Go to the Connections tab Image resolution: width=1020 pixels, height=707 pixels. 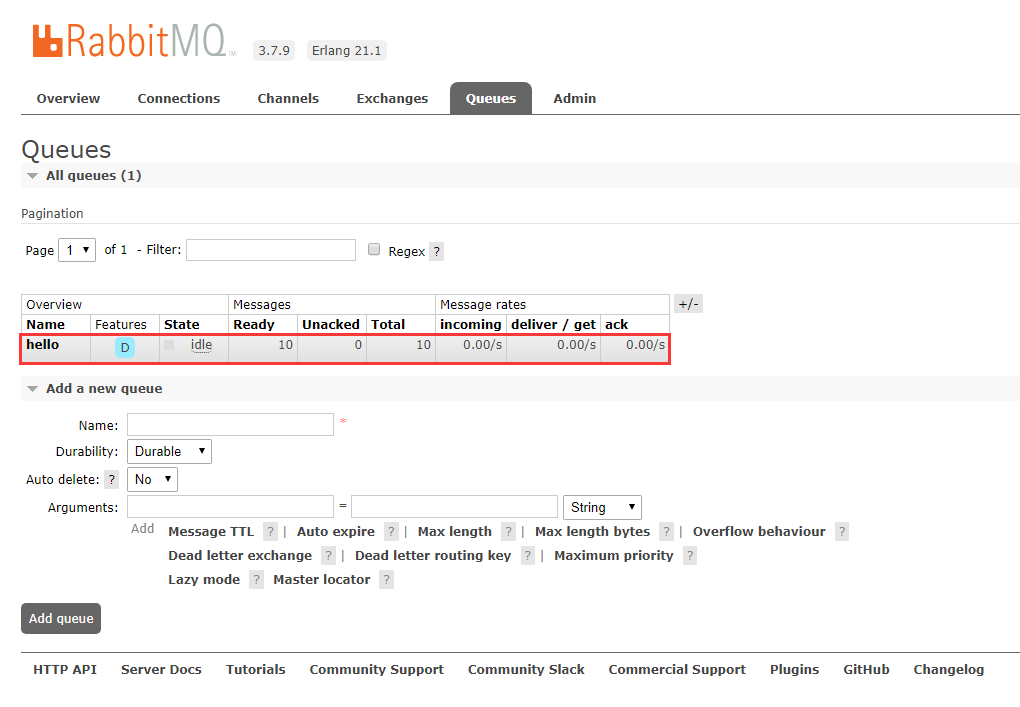click(179, 98)
